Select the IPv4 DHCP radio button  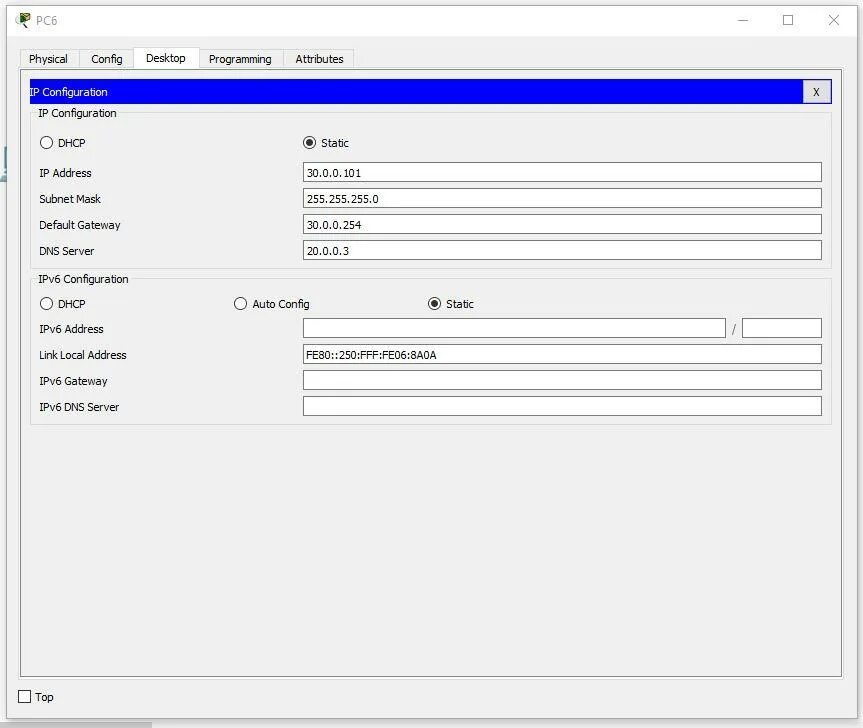tap(46, 143)
